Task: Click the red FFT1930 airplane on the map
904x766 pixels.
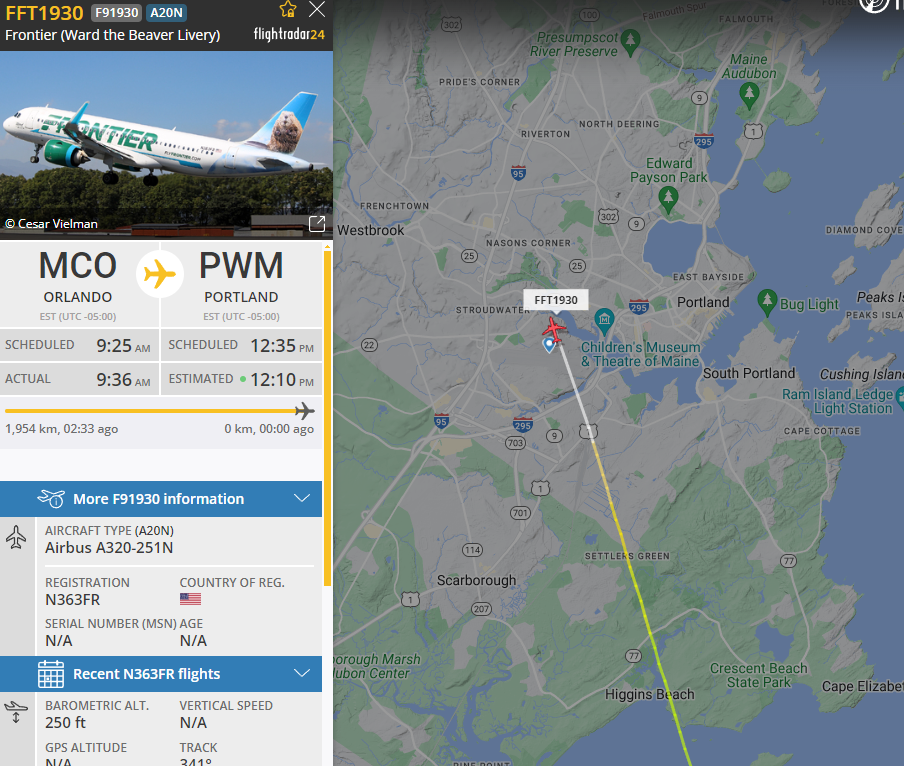Action: (554, 329)
